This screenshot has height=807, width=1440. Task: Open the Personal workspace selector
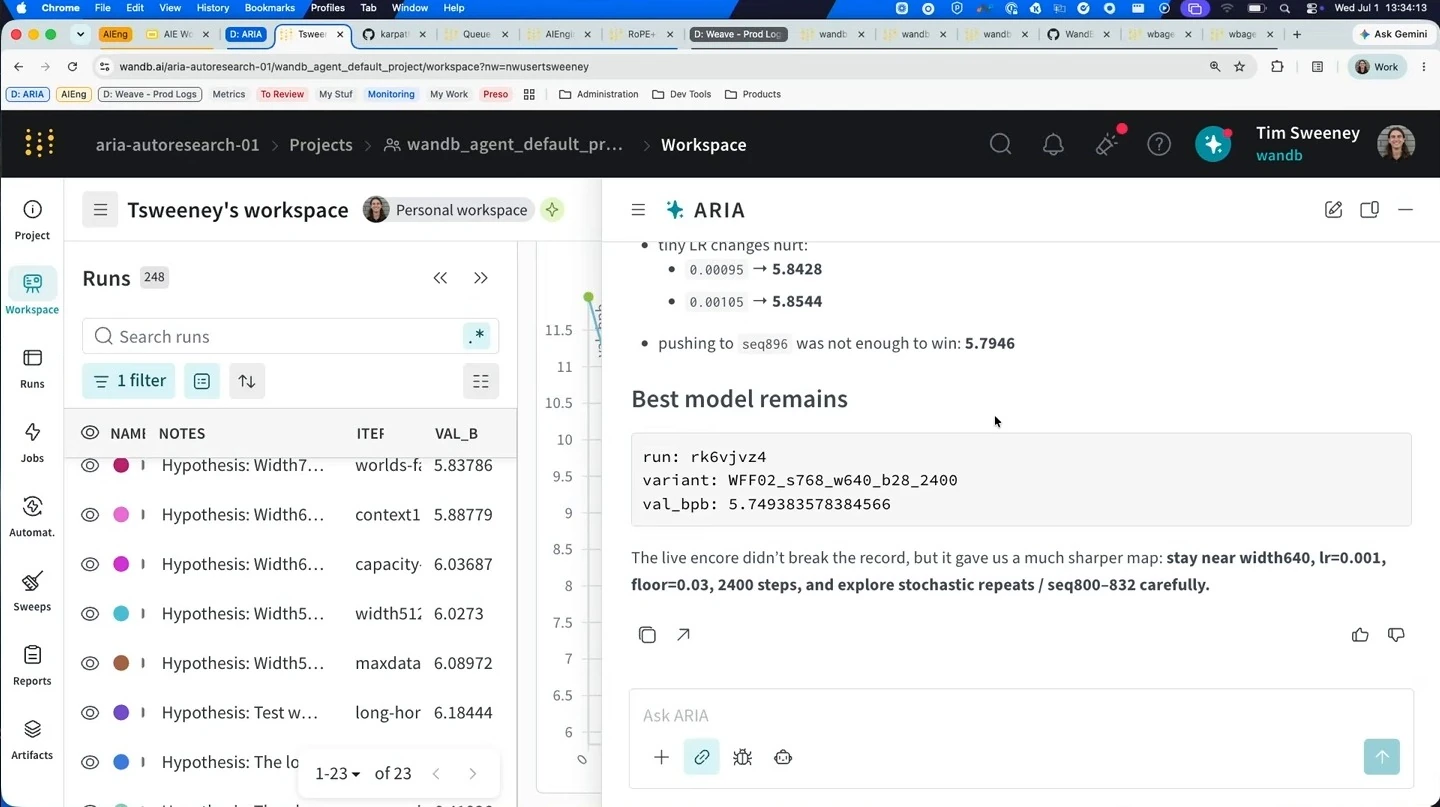446,210
